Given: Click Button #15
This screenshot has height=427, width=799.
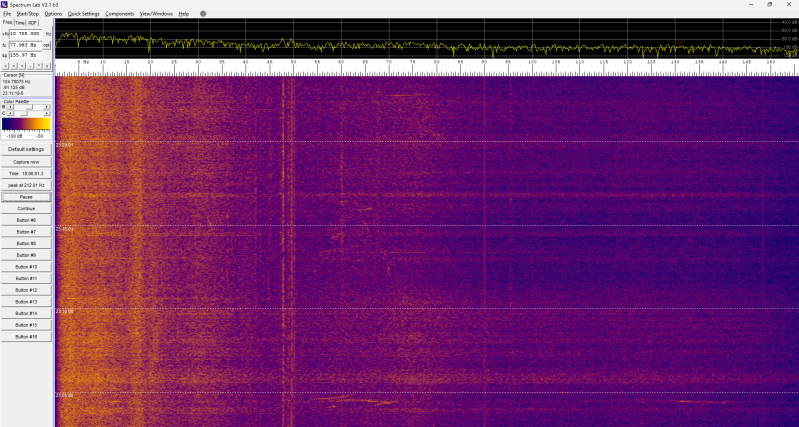Looking at the screenshot, I should tap(26, 325).
